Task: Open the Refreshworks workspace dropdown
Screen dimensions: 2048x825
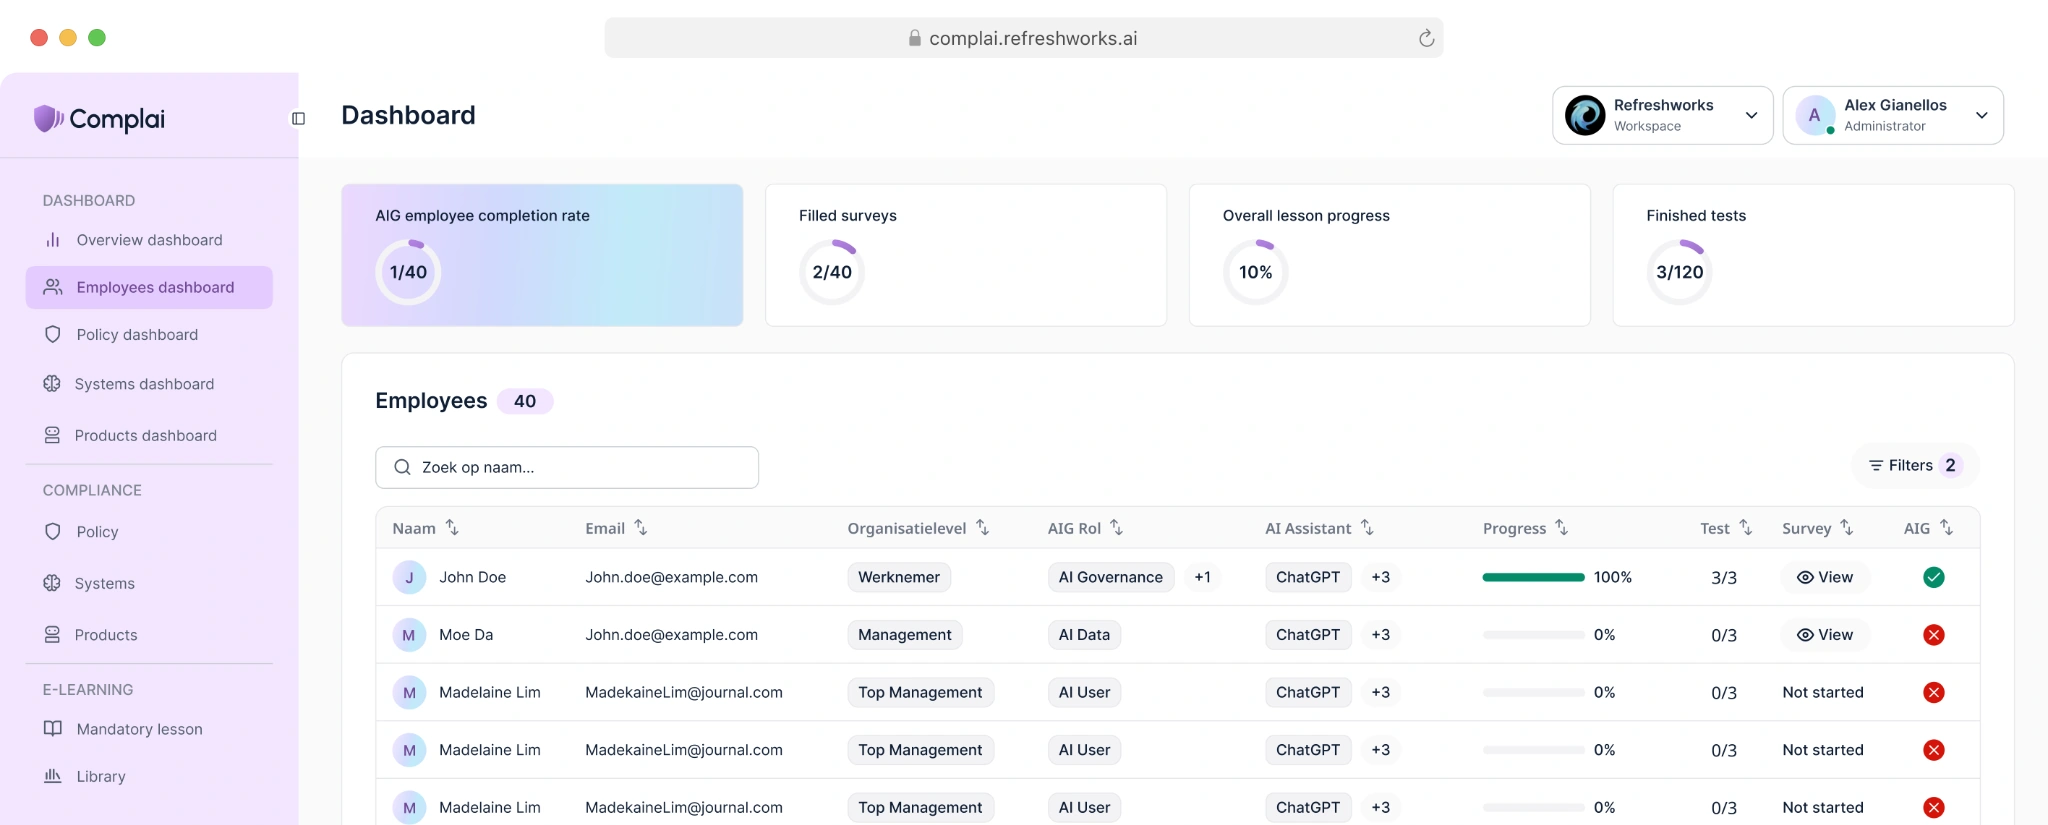Action: (x=1751, y=115)
